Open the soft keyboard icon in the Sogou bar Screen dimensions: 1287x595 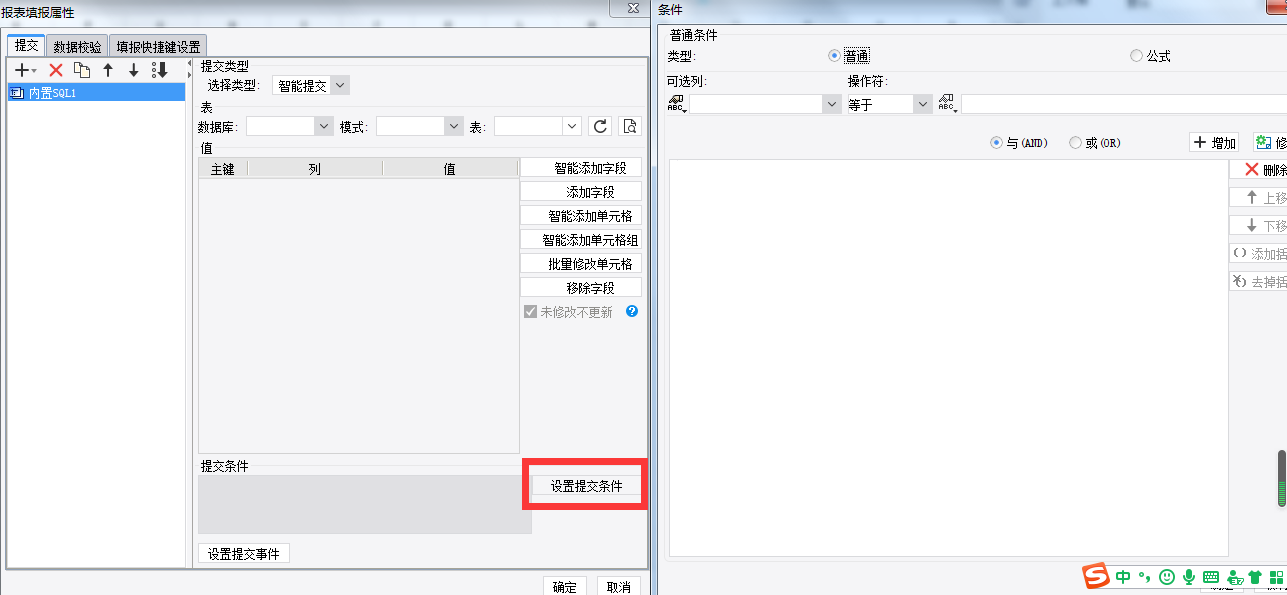[x=1211, y=577]
